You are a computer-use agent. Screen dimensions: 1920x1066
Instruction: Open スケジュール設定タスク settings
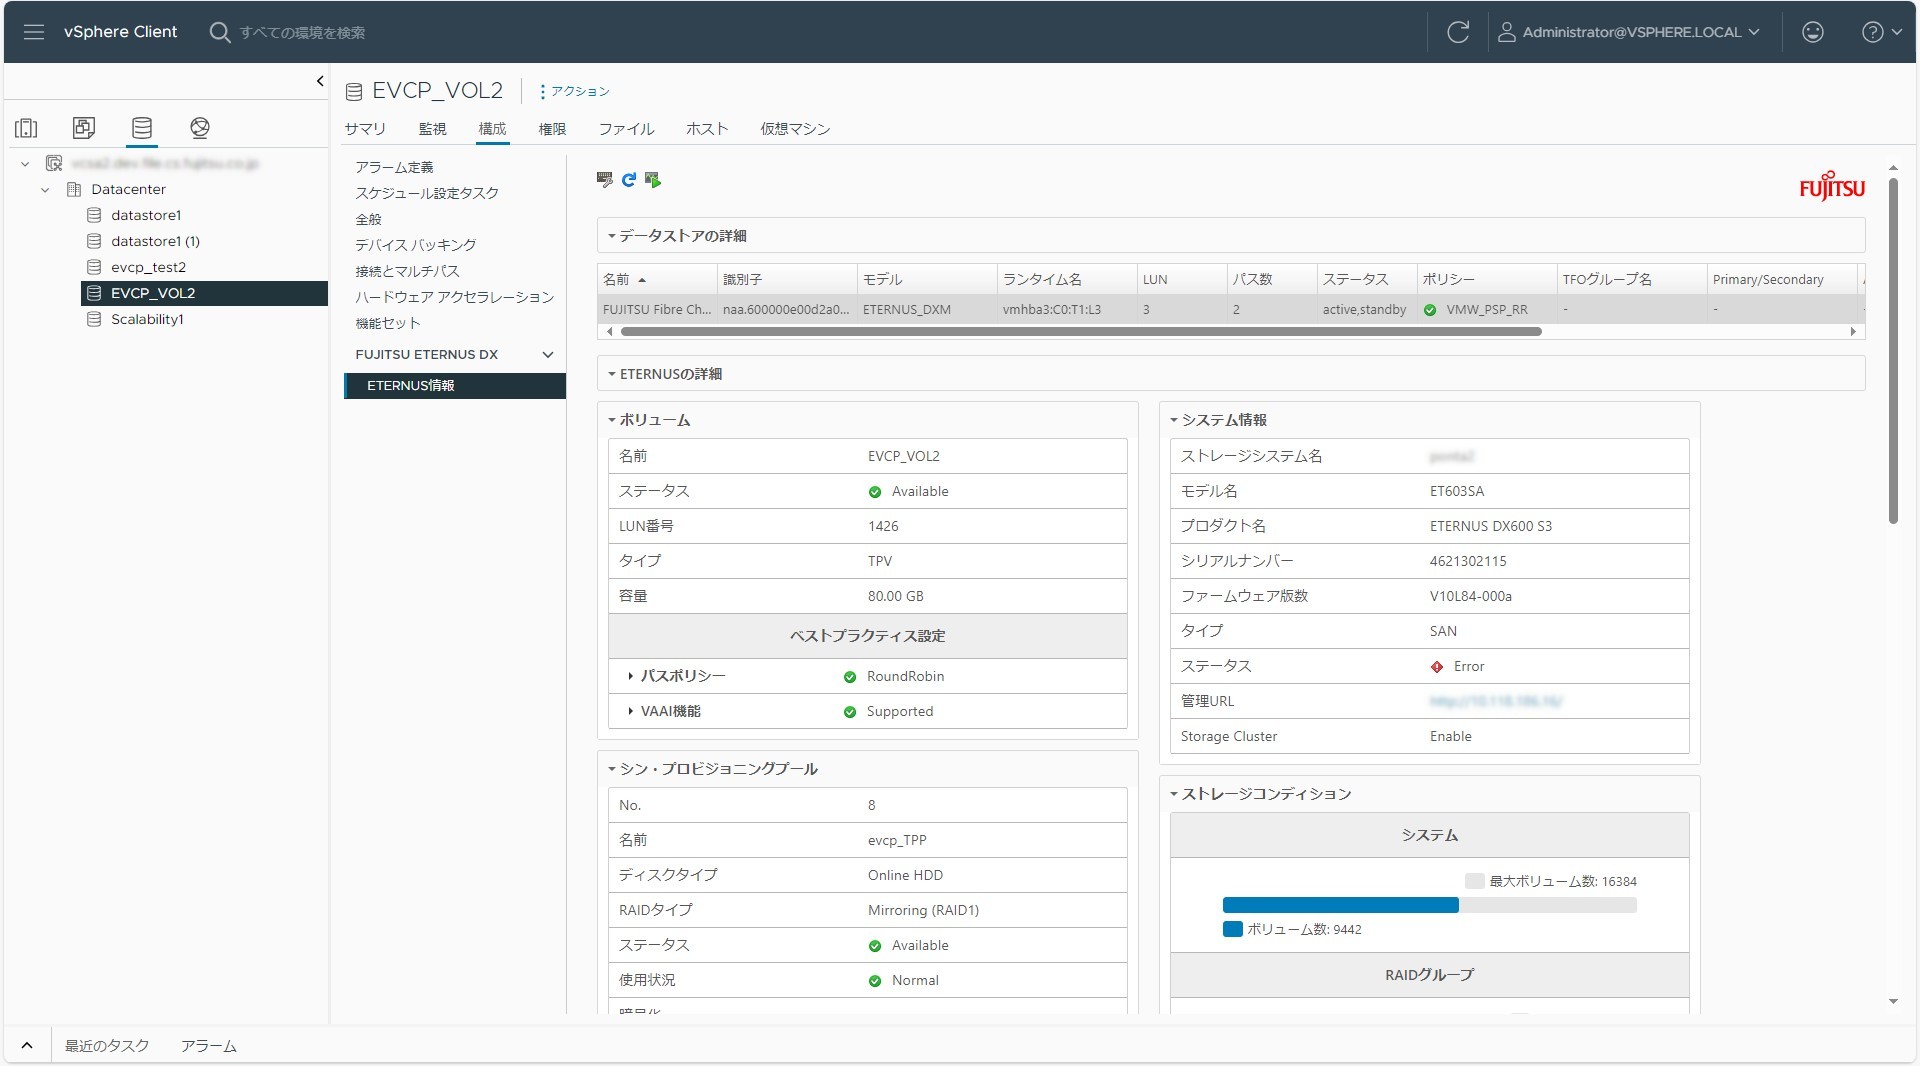[x=427, y=193]
